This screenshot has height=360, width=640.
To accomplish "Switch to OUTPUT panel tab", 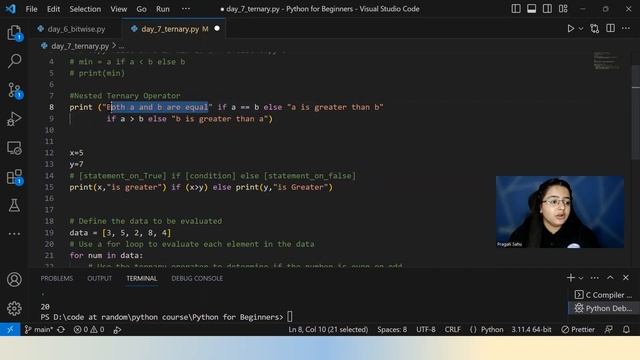I will point(99,278).
